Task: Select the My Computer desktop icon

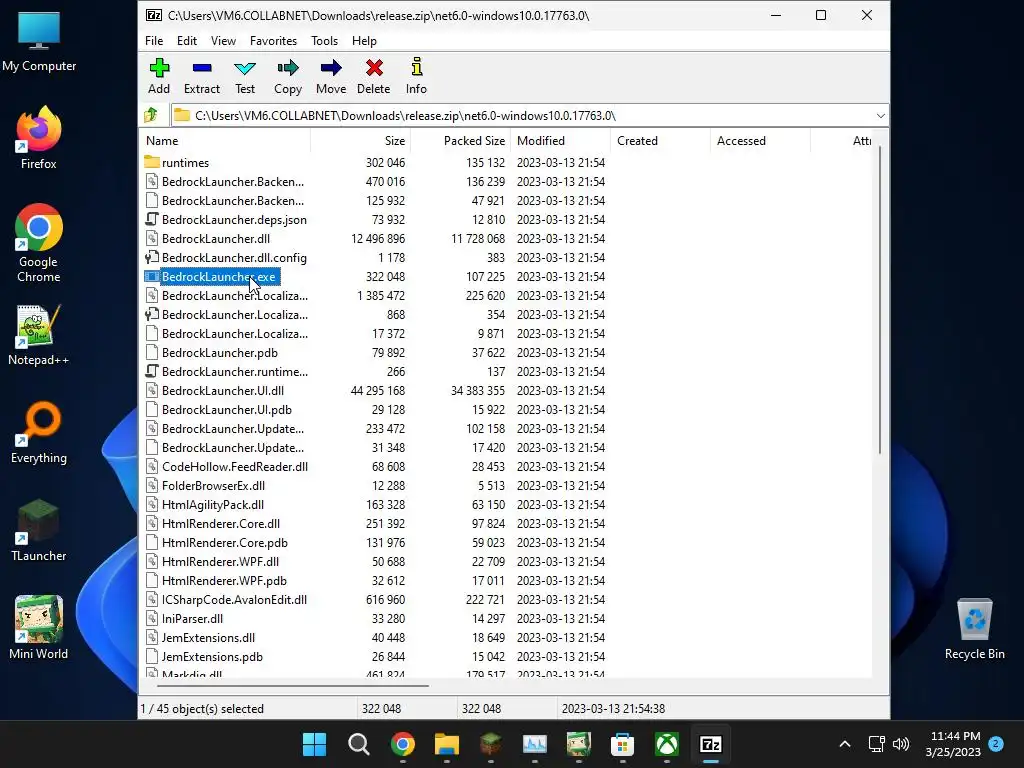Action: pos(39,40)
